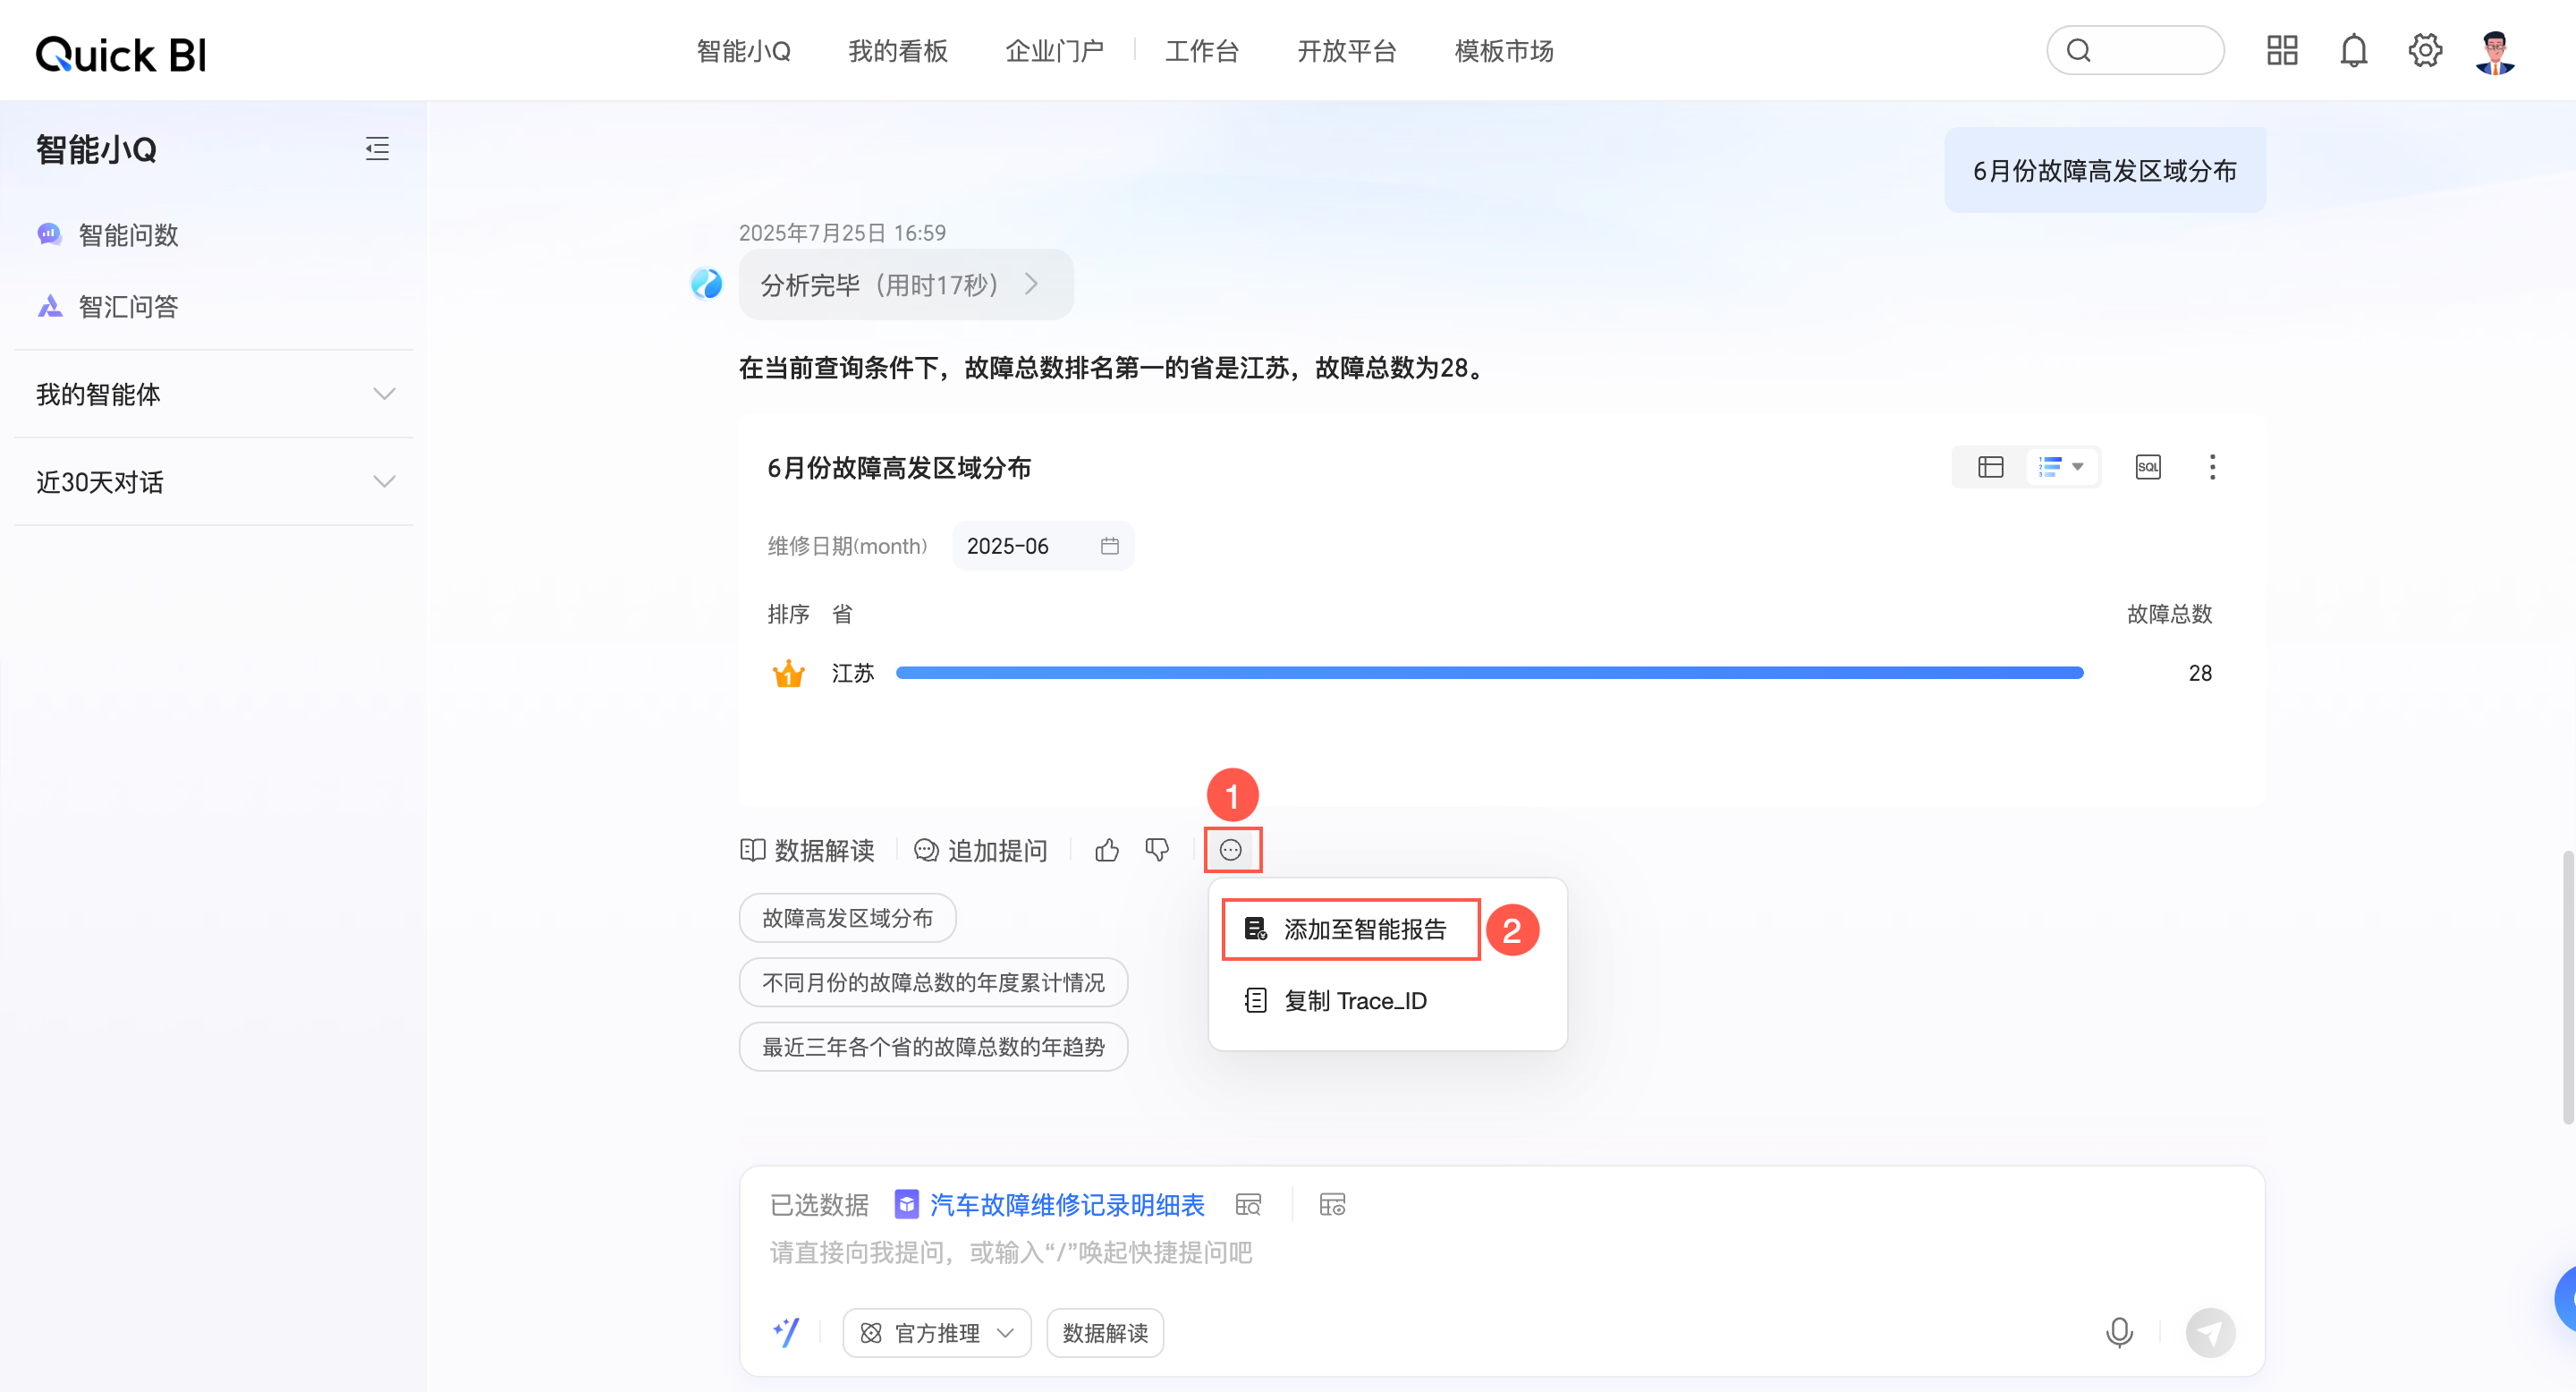The width and height of the screenshot is (2576, 1392).
Task: Click the thumbs down feedback icon
Action: pyautogui.click(x=1157, y=850)
